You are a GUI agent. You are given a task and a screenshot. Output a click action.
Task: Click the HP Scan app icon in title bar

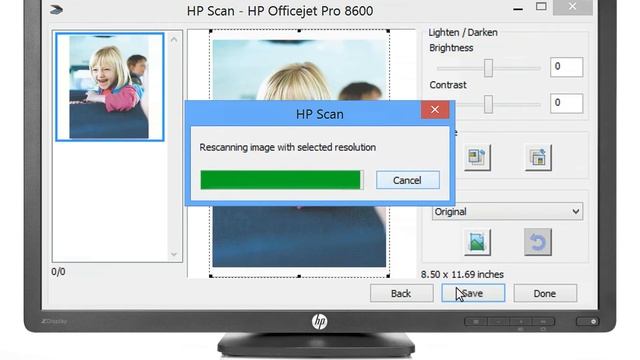coord(56,9)
